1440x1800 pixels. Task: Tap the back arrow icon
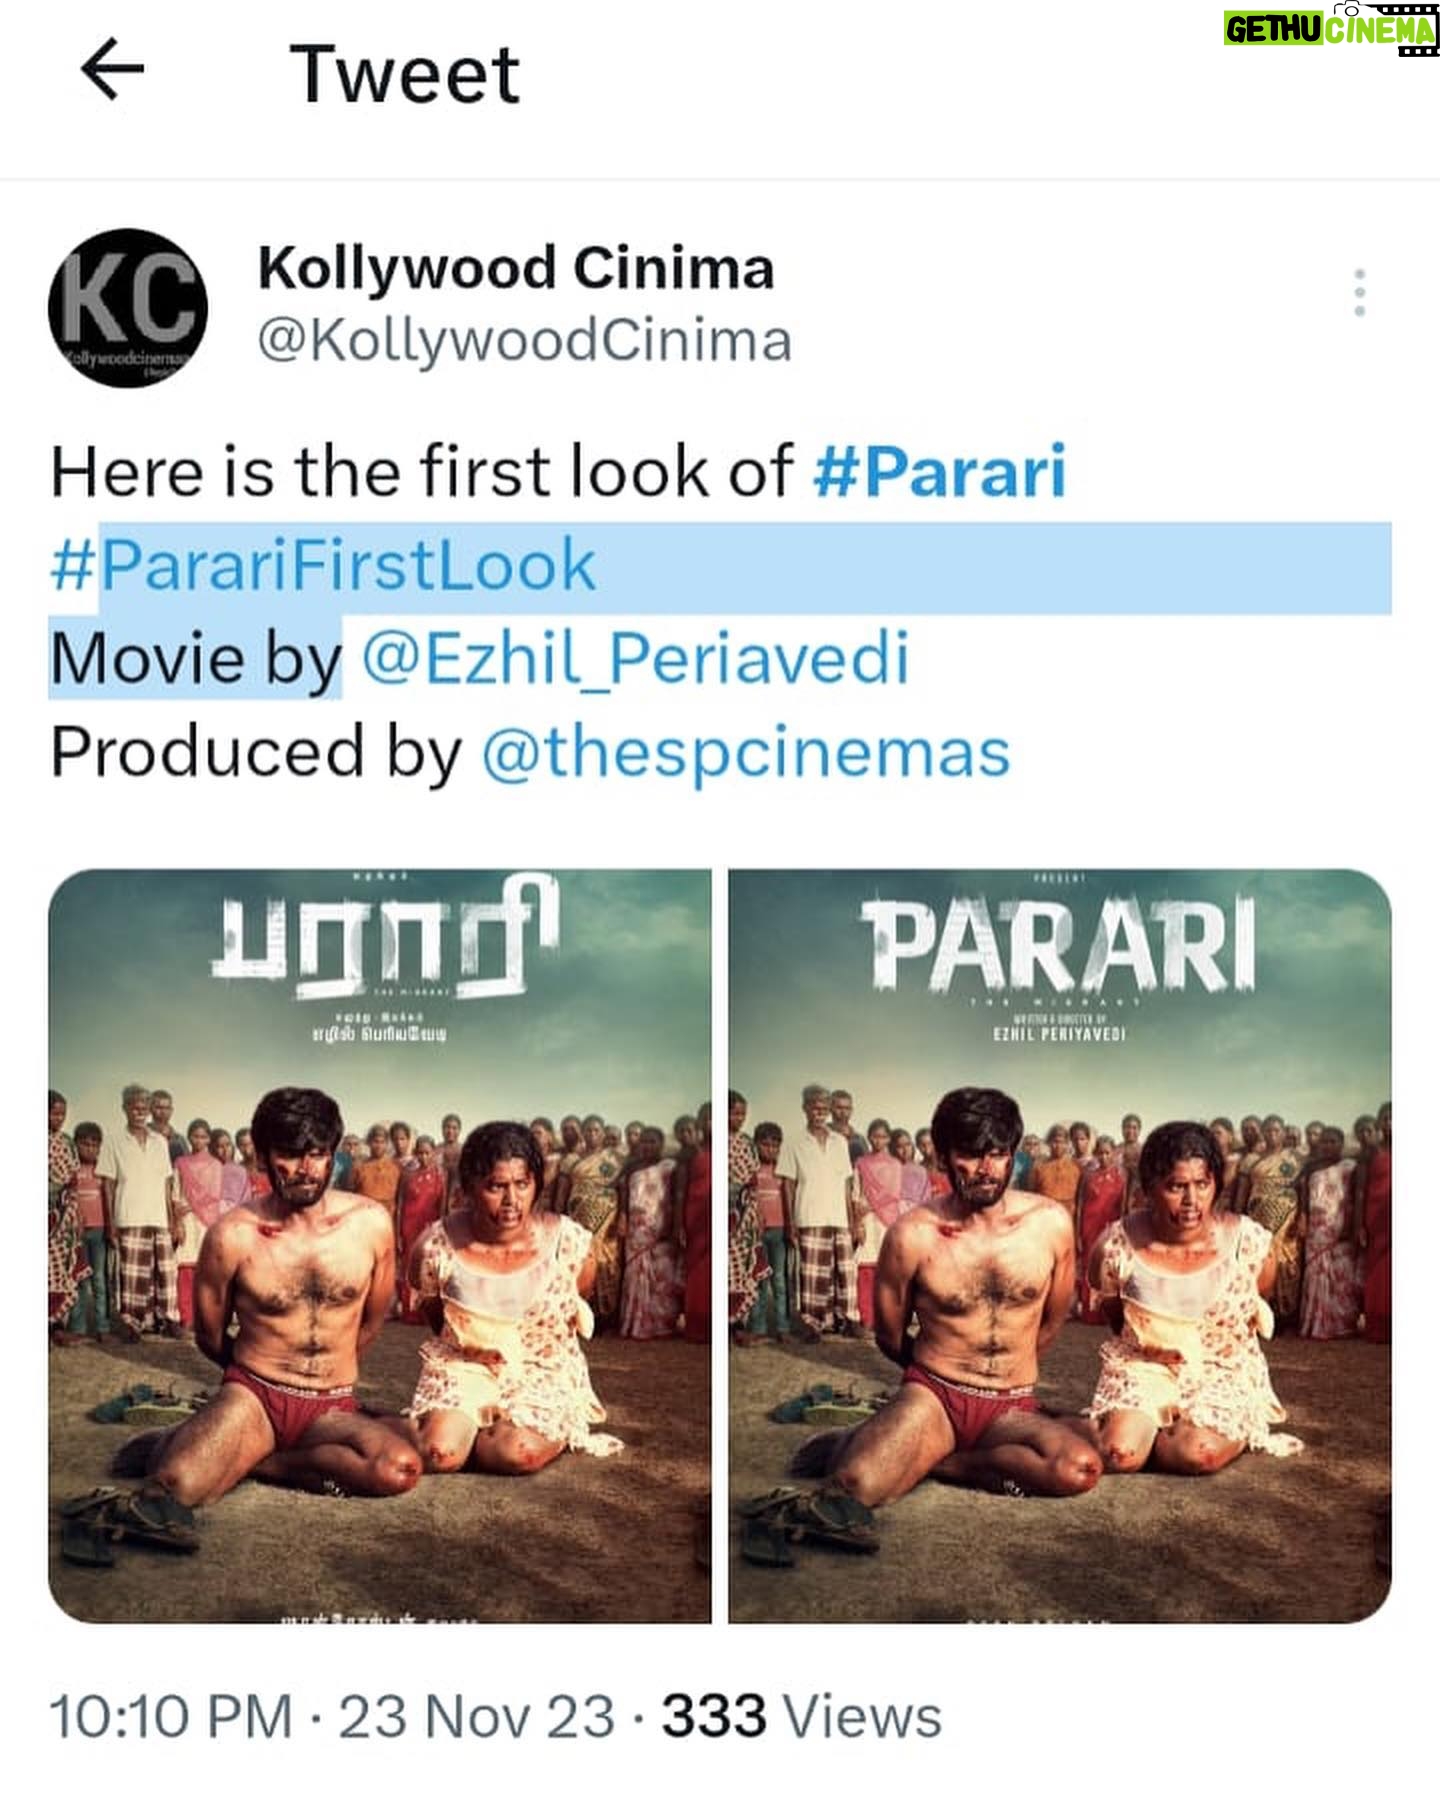click(112, 70)
